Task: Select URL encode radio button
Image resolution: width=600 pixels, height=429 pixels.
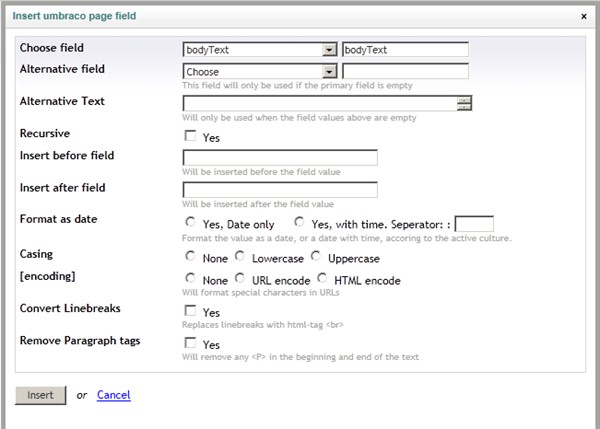Action: [x=240, y=278]
